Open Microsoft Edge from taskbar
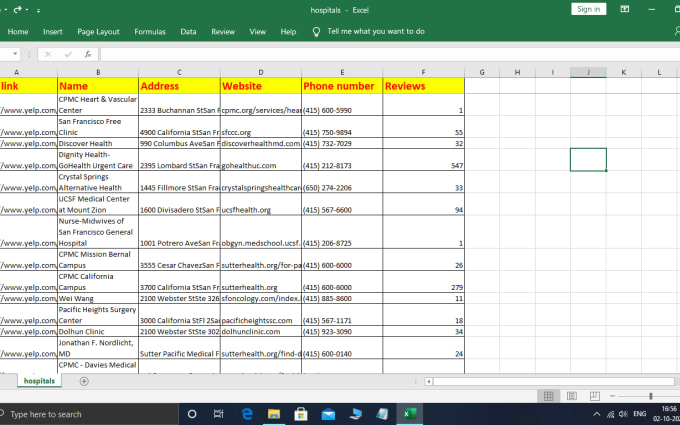This screenshot has height=425, width=680. [247, 414]
